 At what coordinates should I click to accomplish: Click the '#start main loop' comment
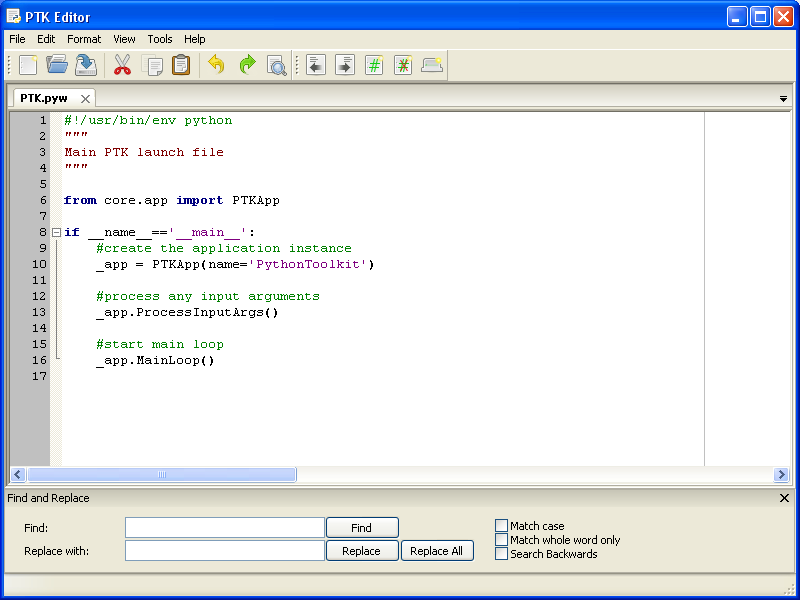tap(160, 344)
